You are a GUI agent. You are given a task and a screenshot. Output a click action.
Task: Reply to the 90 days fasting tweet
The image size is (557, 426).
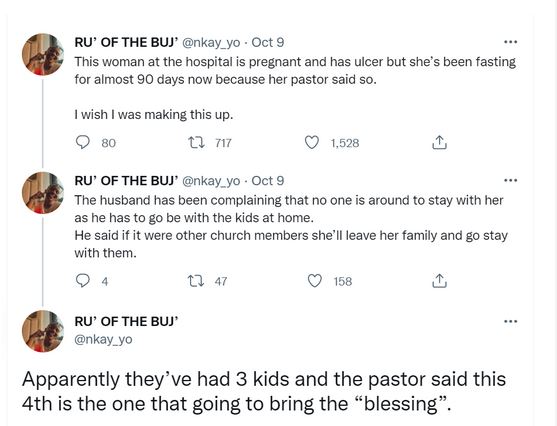point(83,143)
